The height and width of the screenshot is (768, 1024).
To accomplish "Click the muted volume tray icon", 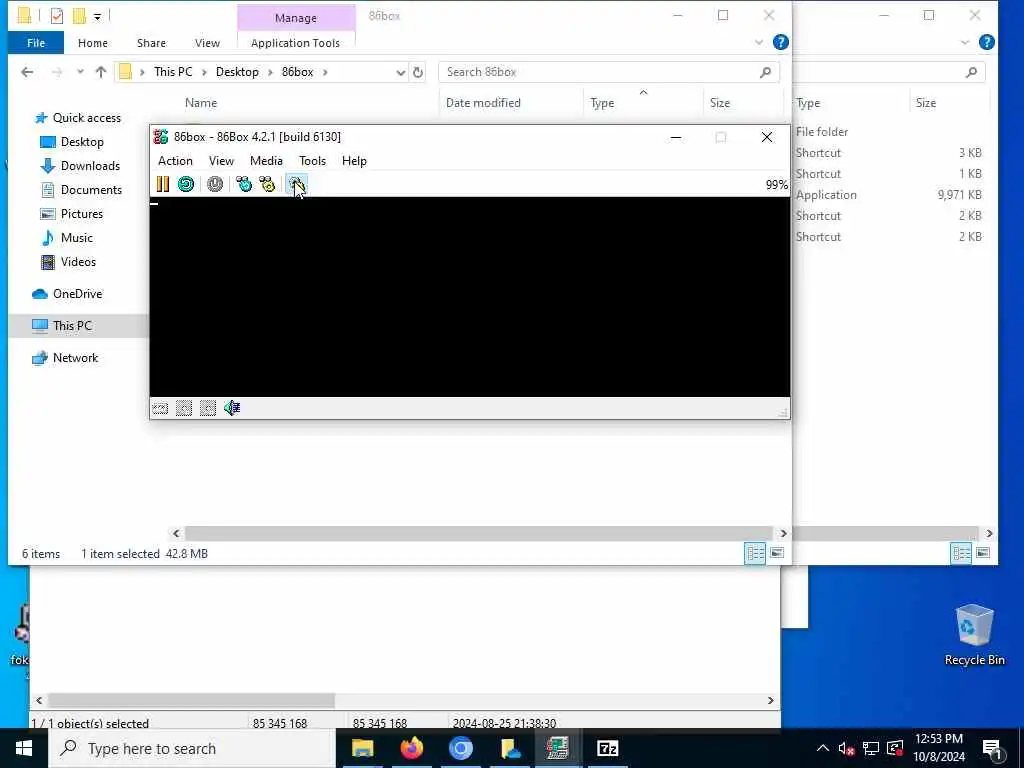I will pos(846,748).
